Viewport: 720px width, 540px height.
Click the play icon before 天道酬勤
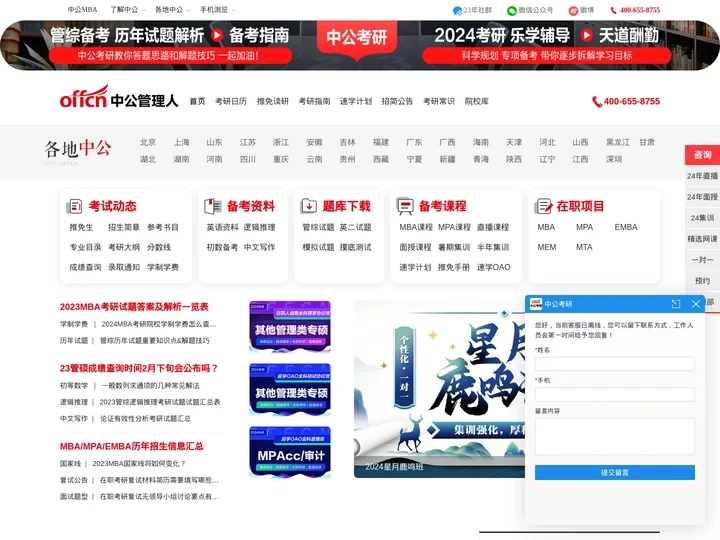pyautogui.click(x=586, y=35)
